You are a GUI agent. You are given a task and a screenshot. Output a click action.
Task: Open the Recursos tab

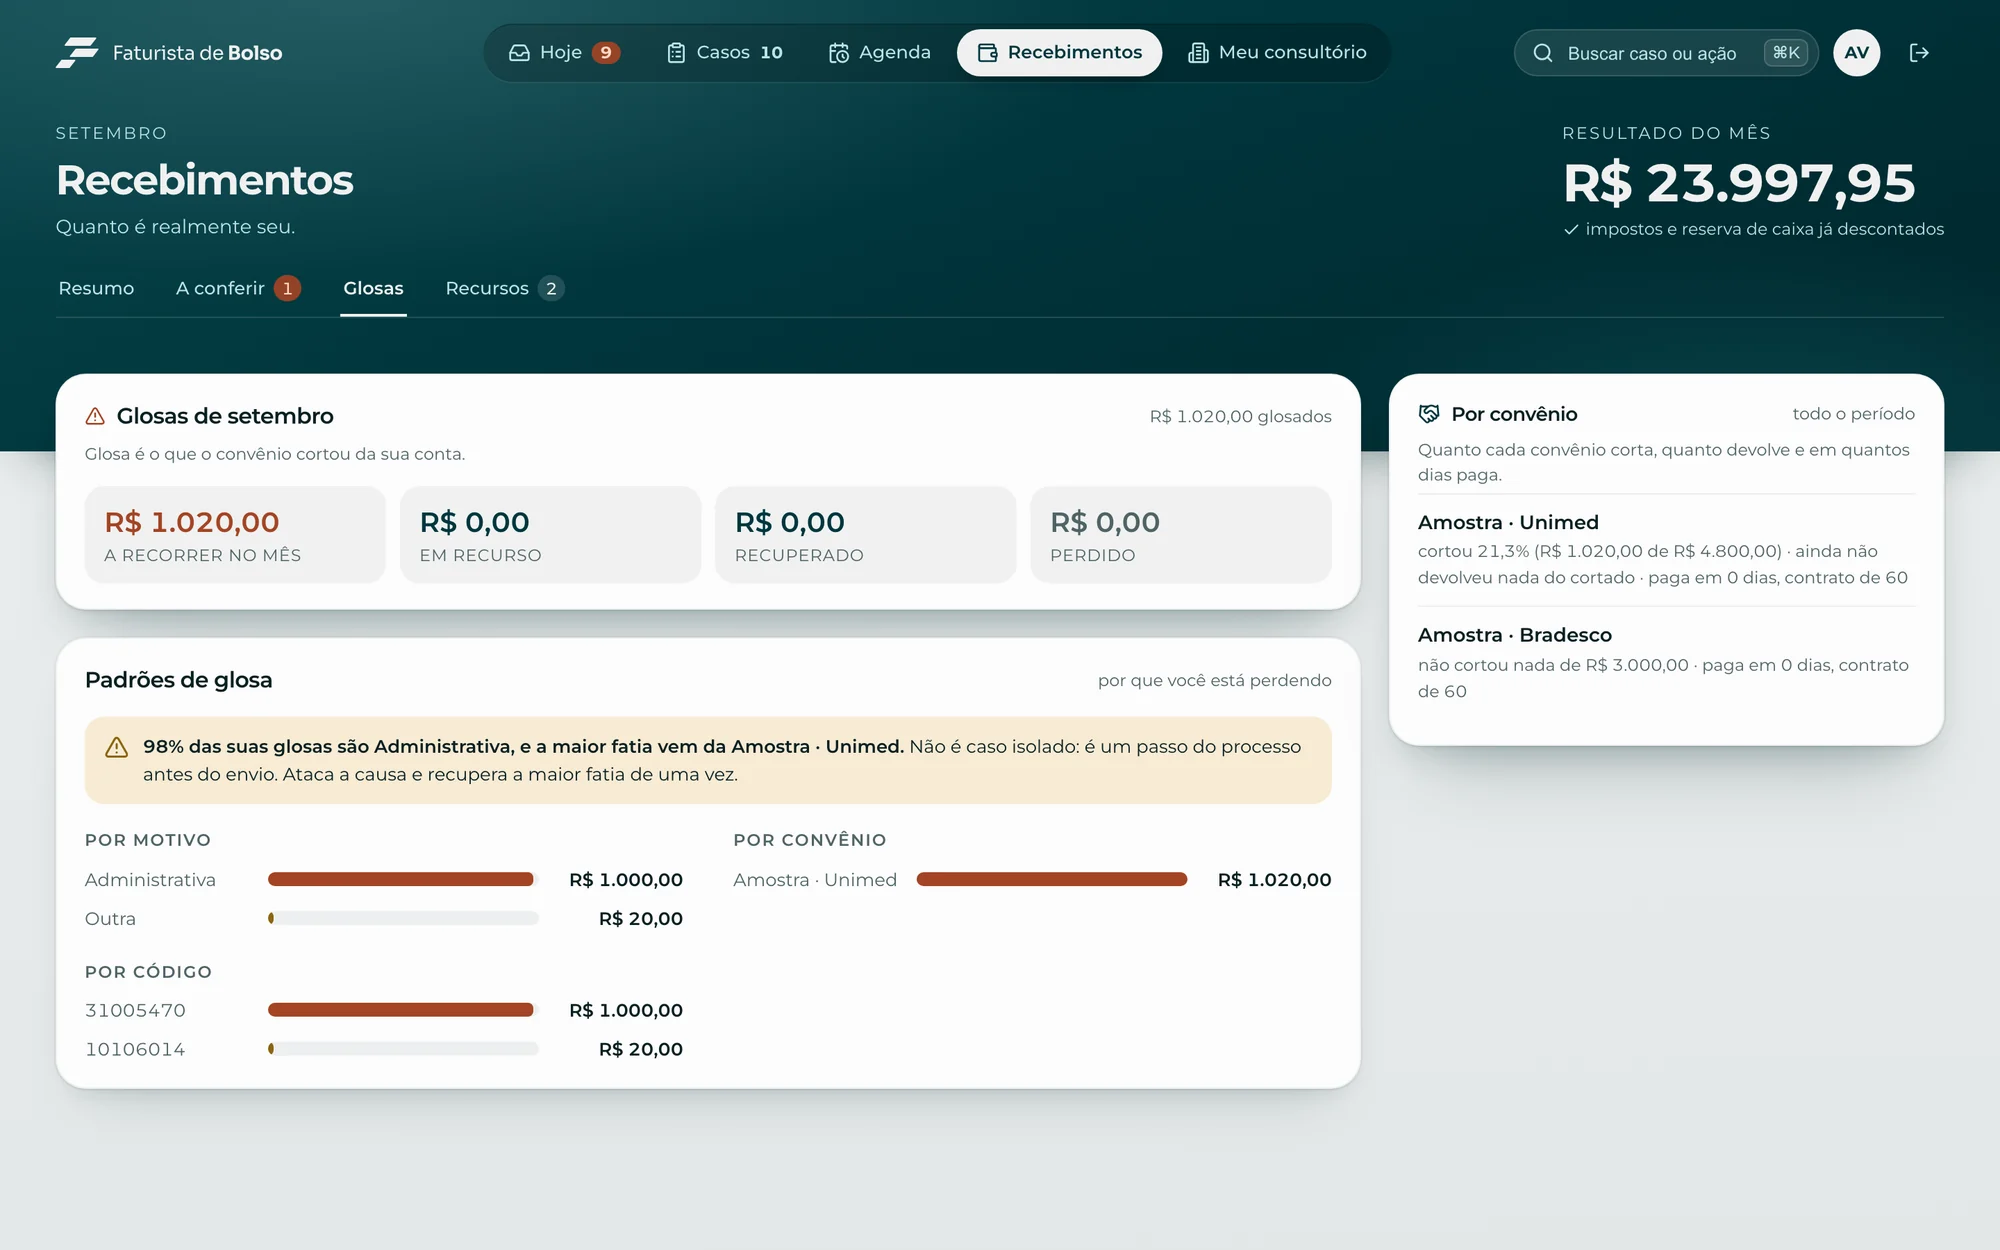pyautogui.click(x=505, y=288)
